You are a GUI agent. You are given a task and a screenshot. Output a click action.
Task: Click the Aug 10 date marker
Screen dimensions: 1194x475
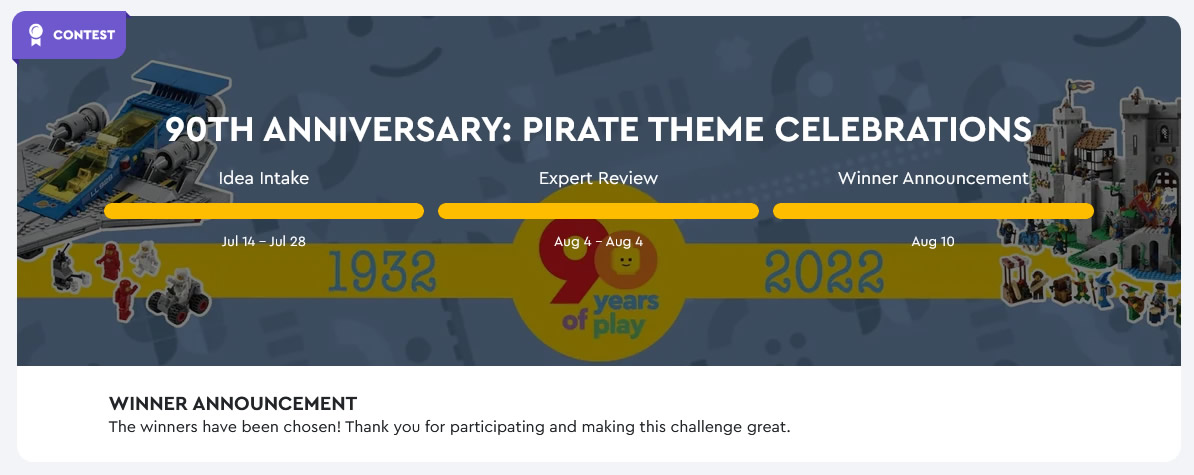pyautogui.click(x=933, y=242)
